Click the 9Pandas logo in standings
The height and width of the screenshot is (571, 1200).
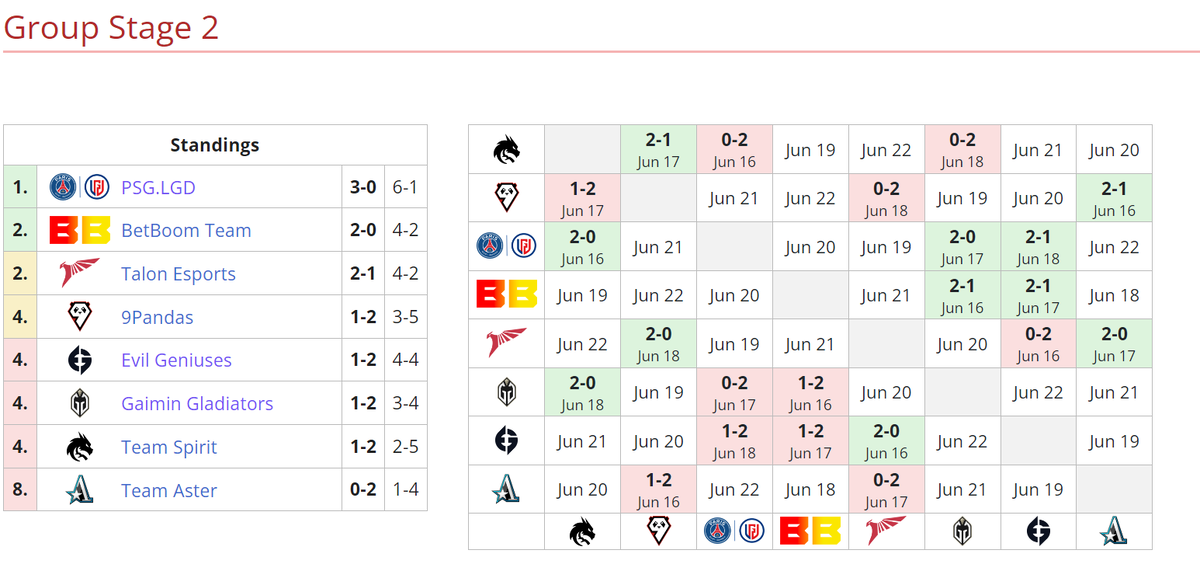[79, 317]
